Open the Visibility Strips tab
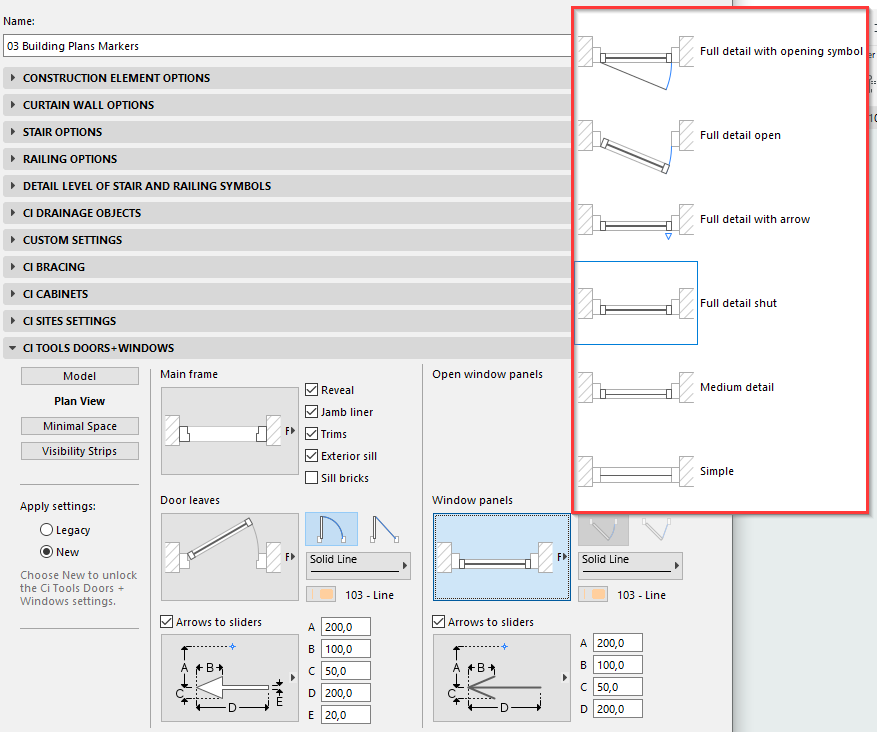 click(80, 451)
